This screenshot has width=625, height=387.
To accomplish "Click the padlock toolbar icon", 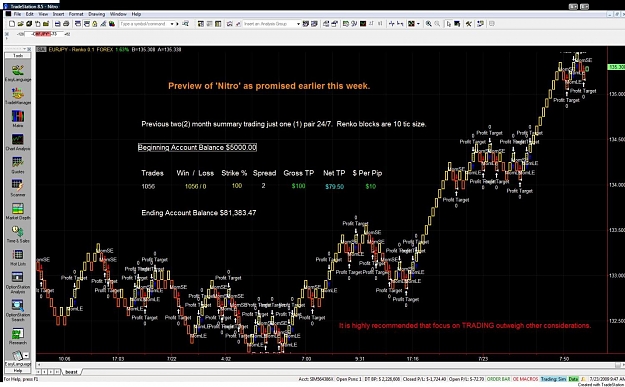I will 95,24.
